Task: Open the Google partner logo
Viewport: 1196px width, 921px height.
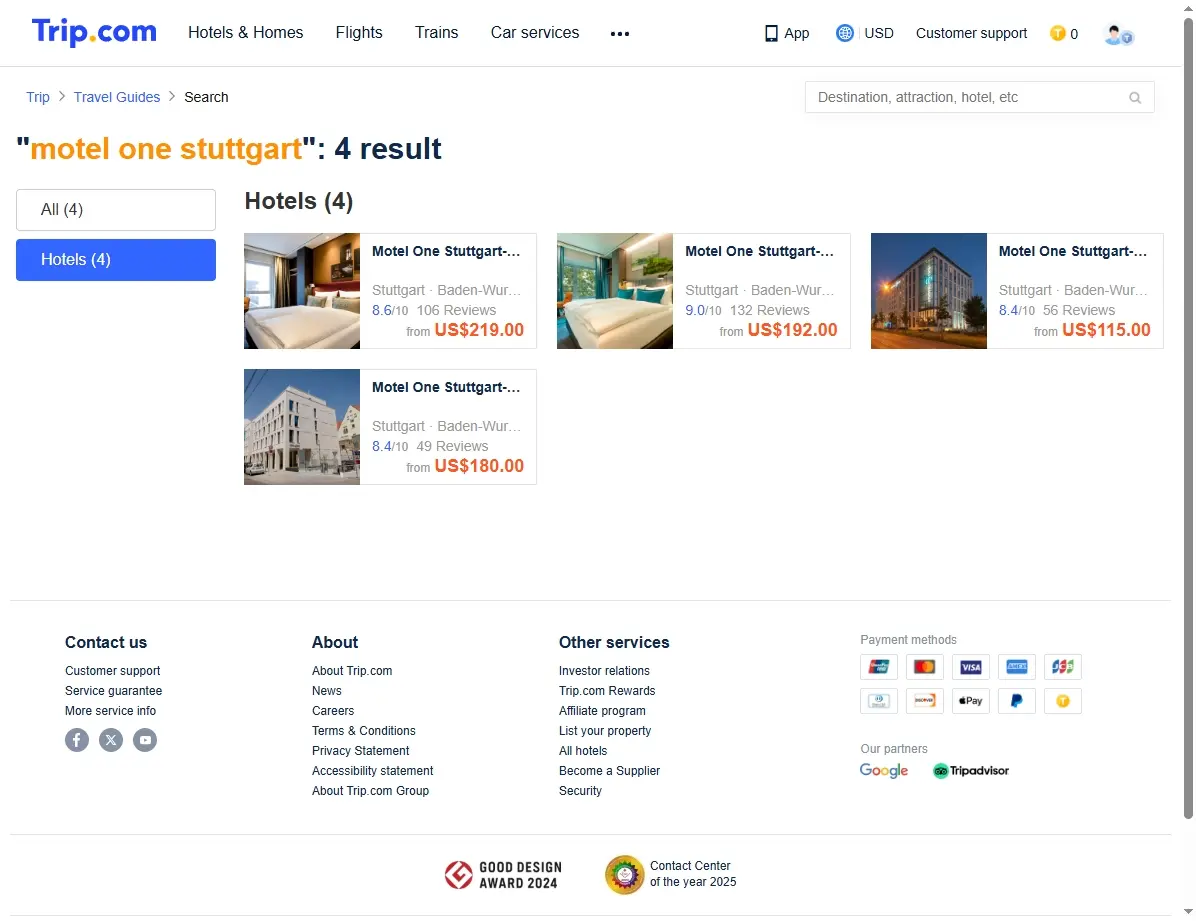Action: pyautogui.click(x=883, y=771)
